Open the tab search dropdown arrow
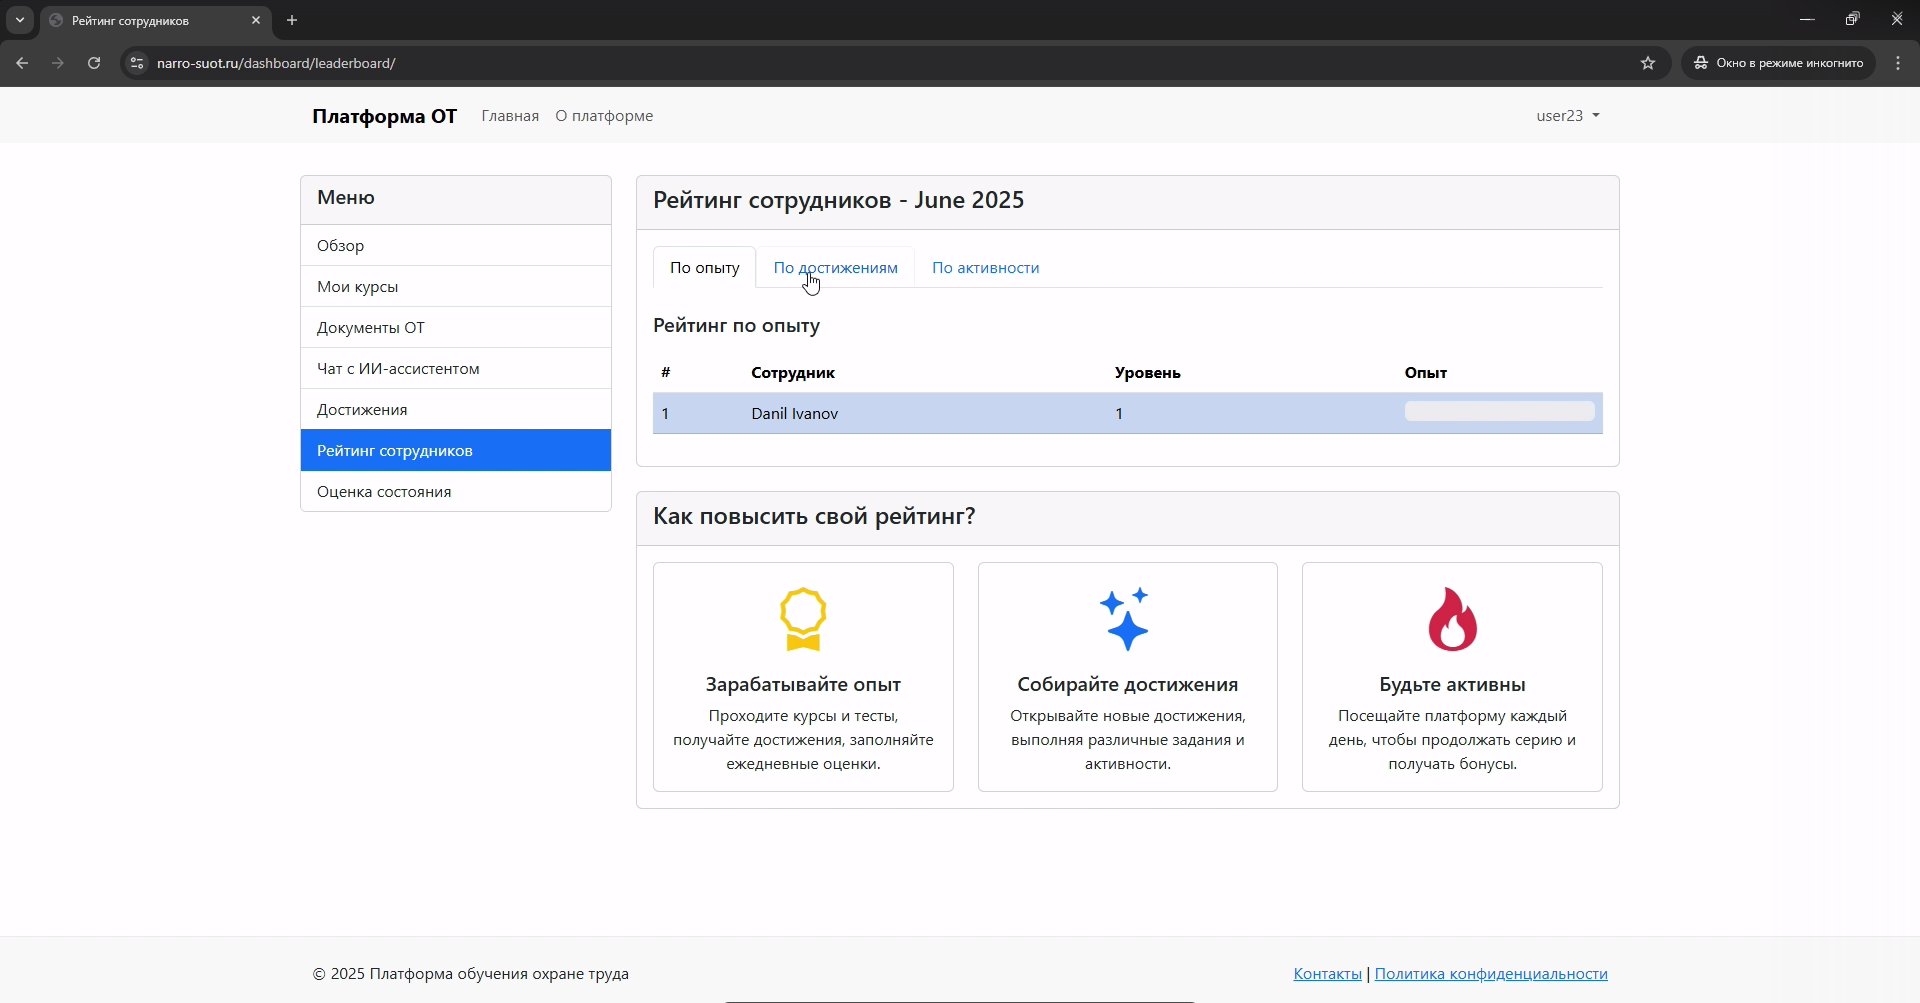Image resolution: width=1920 pixels, height=1003 pixels. 20,20
